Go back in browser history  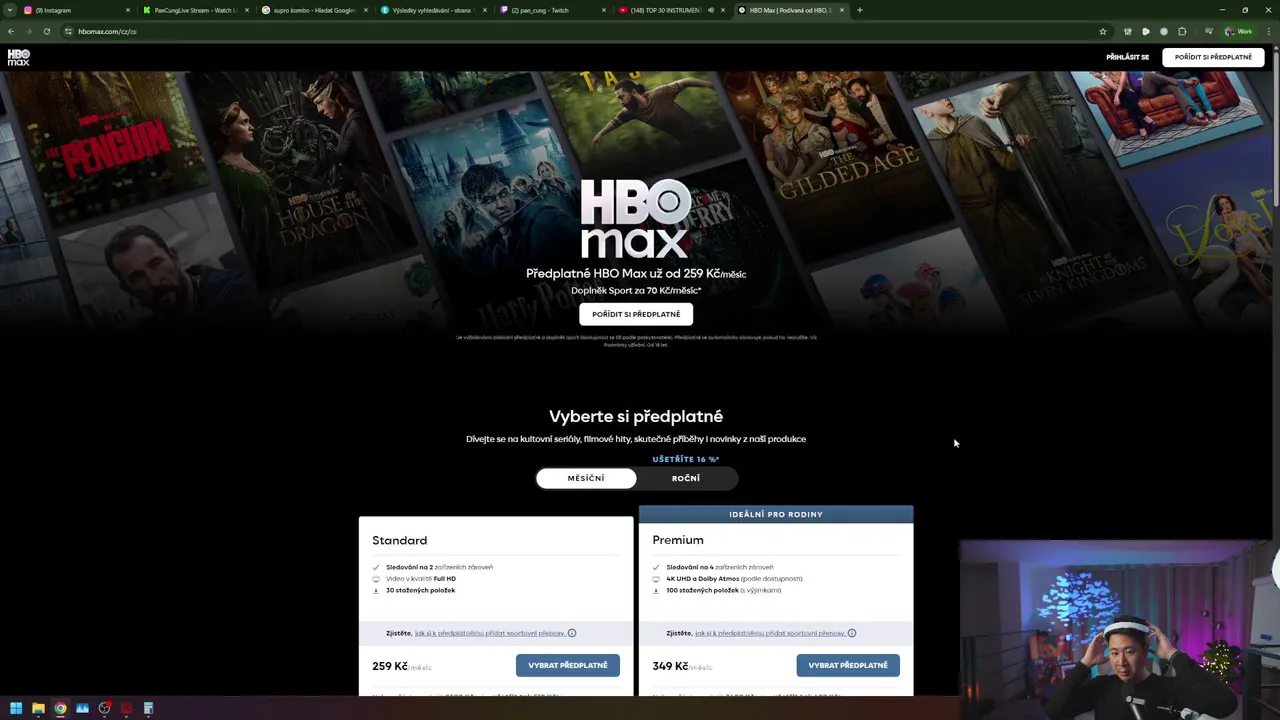[11, 31]
